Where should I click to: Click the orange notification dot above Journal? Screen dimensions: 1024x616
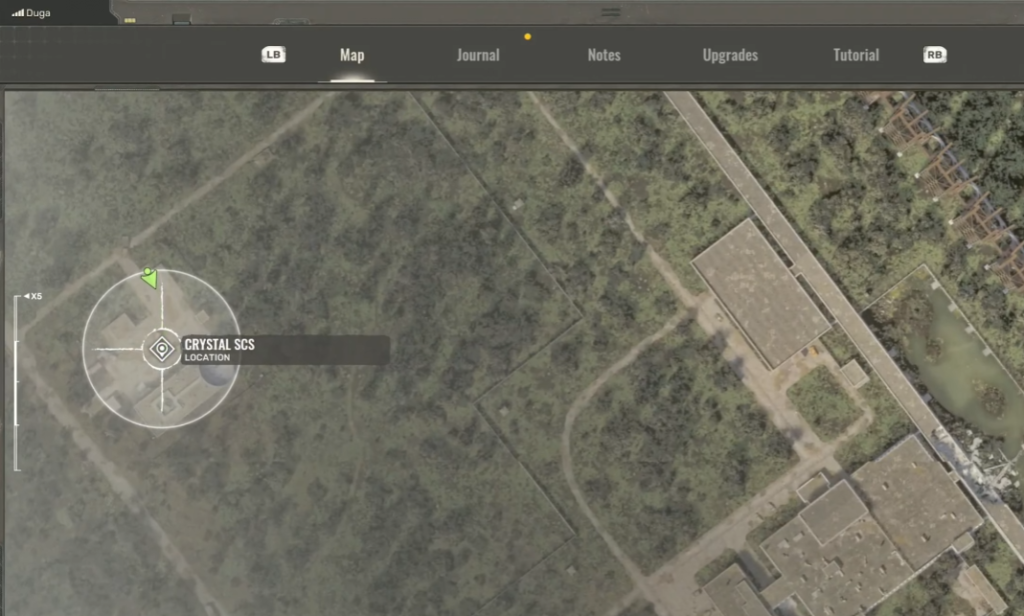pos(528,37)
